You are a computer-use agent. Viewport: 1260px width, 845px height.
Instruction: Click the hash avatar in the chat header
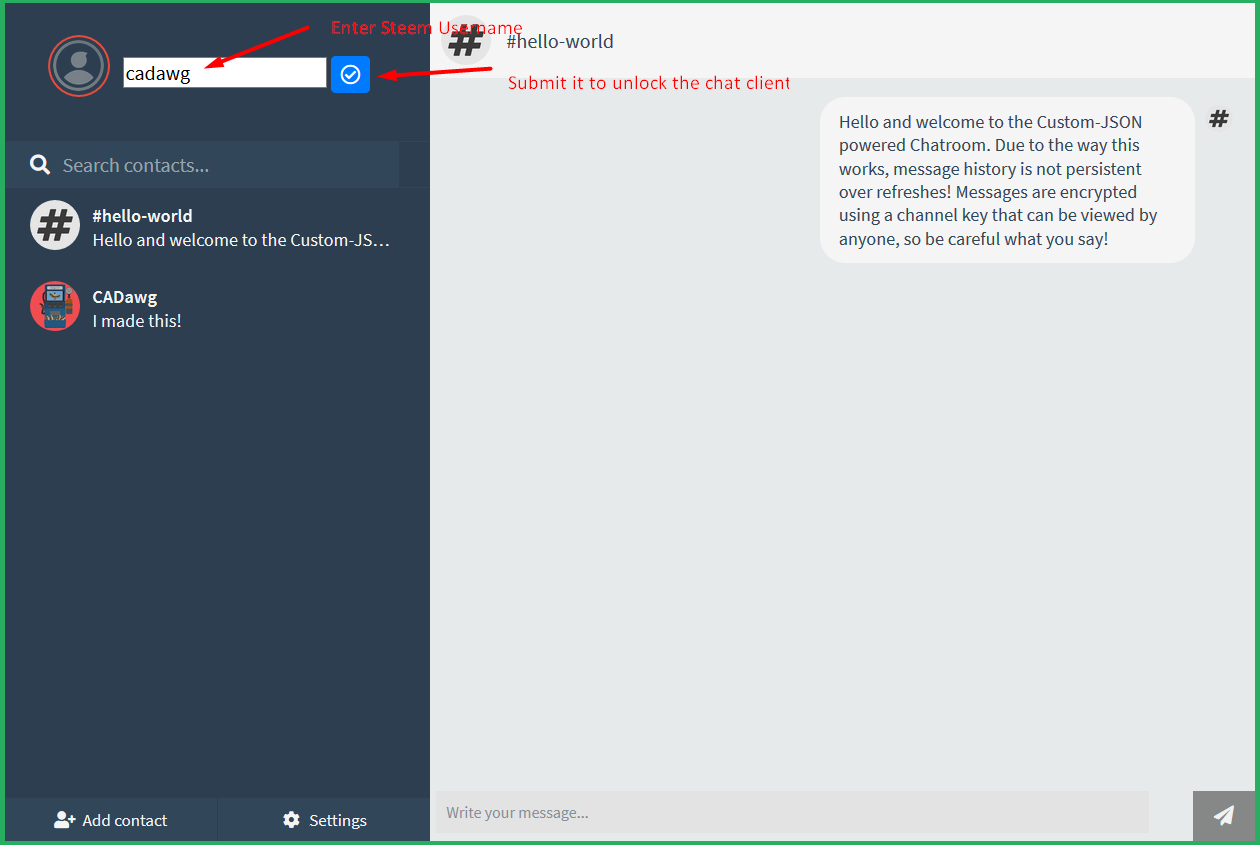[466, 42]
